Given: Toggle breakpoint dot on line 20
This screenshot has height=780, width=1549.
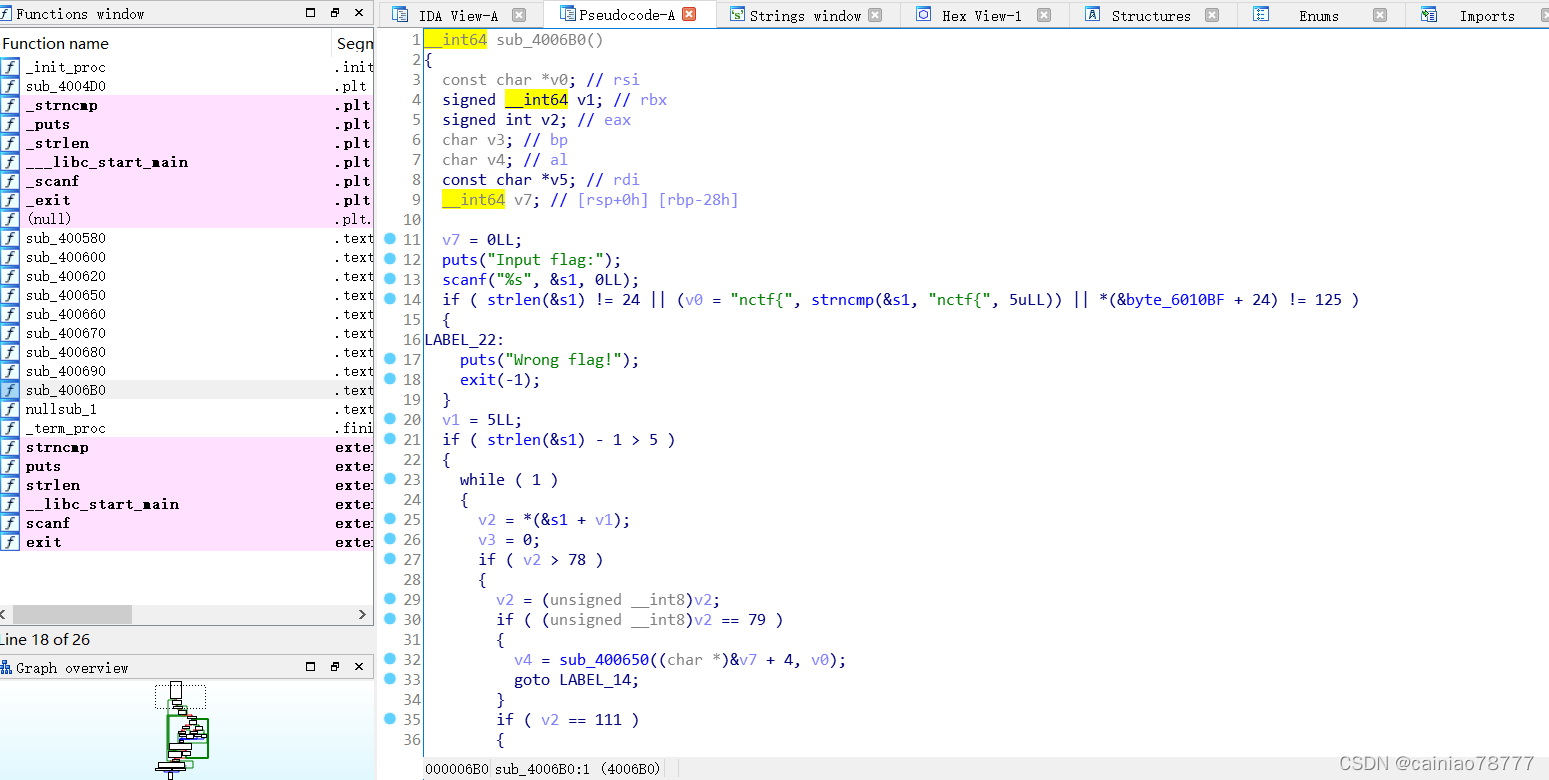Looking at the screenshot, I should click(x=390, y=418).
